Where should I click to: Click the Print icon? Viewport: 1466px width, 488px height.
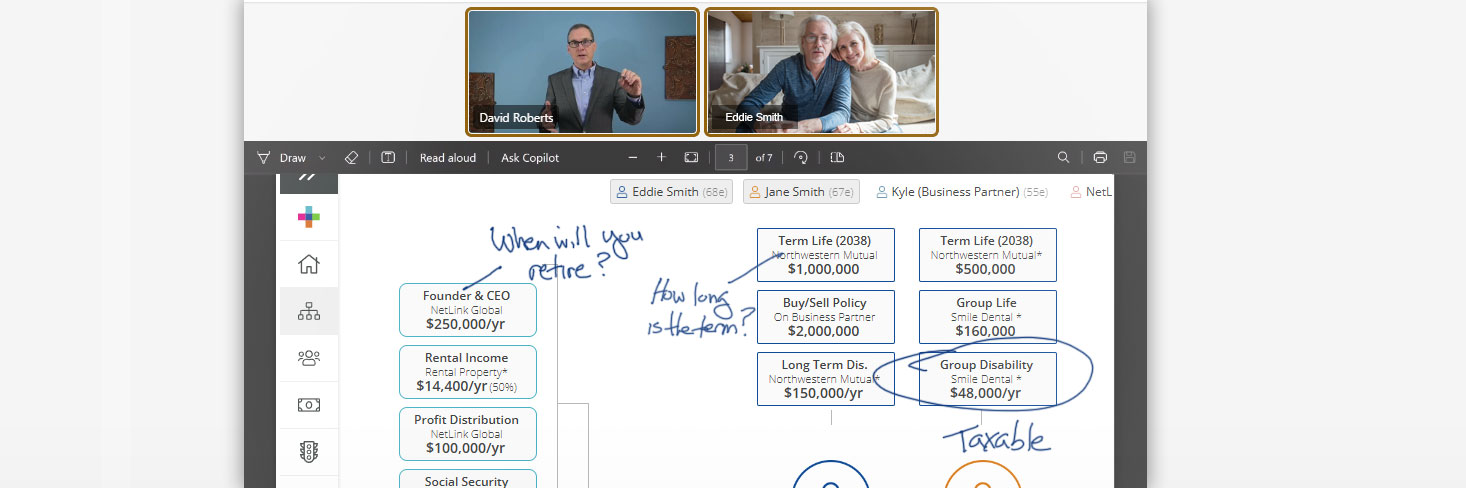(1100, 158)
